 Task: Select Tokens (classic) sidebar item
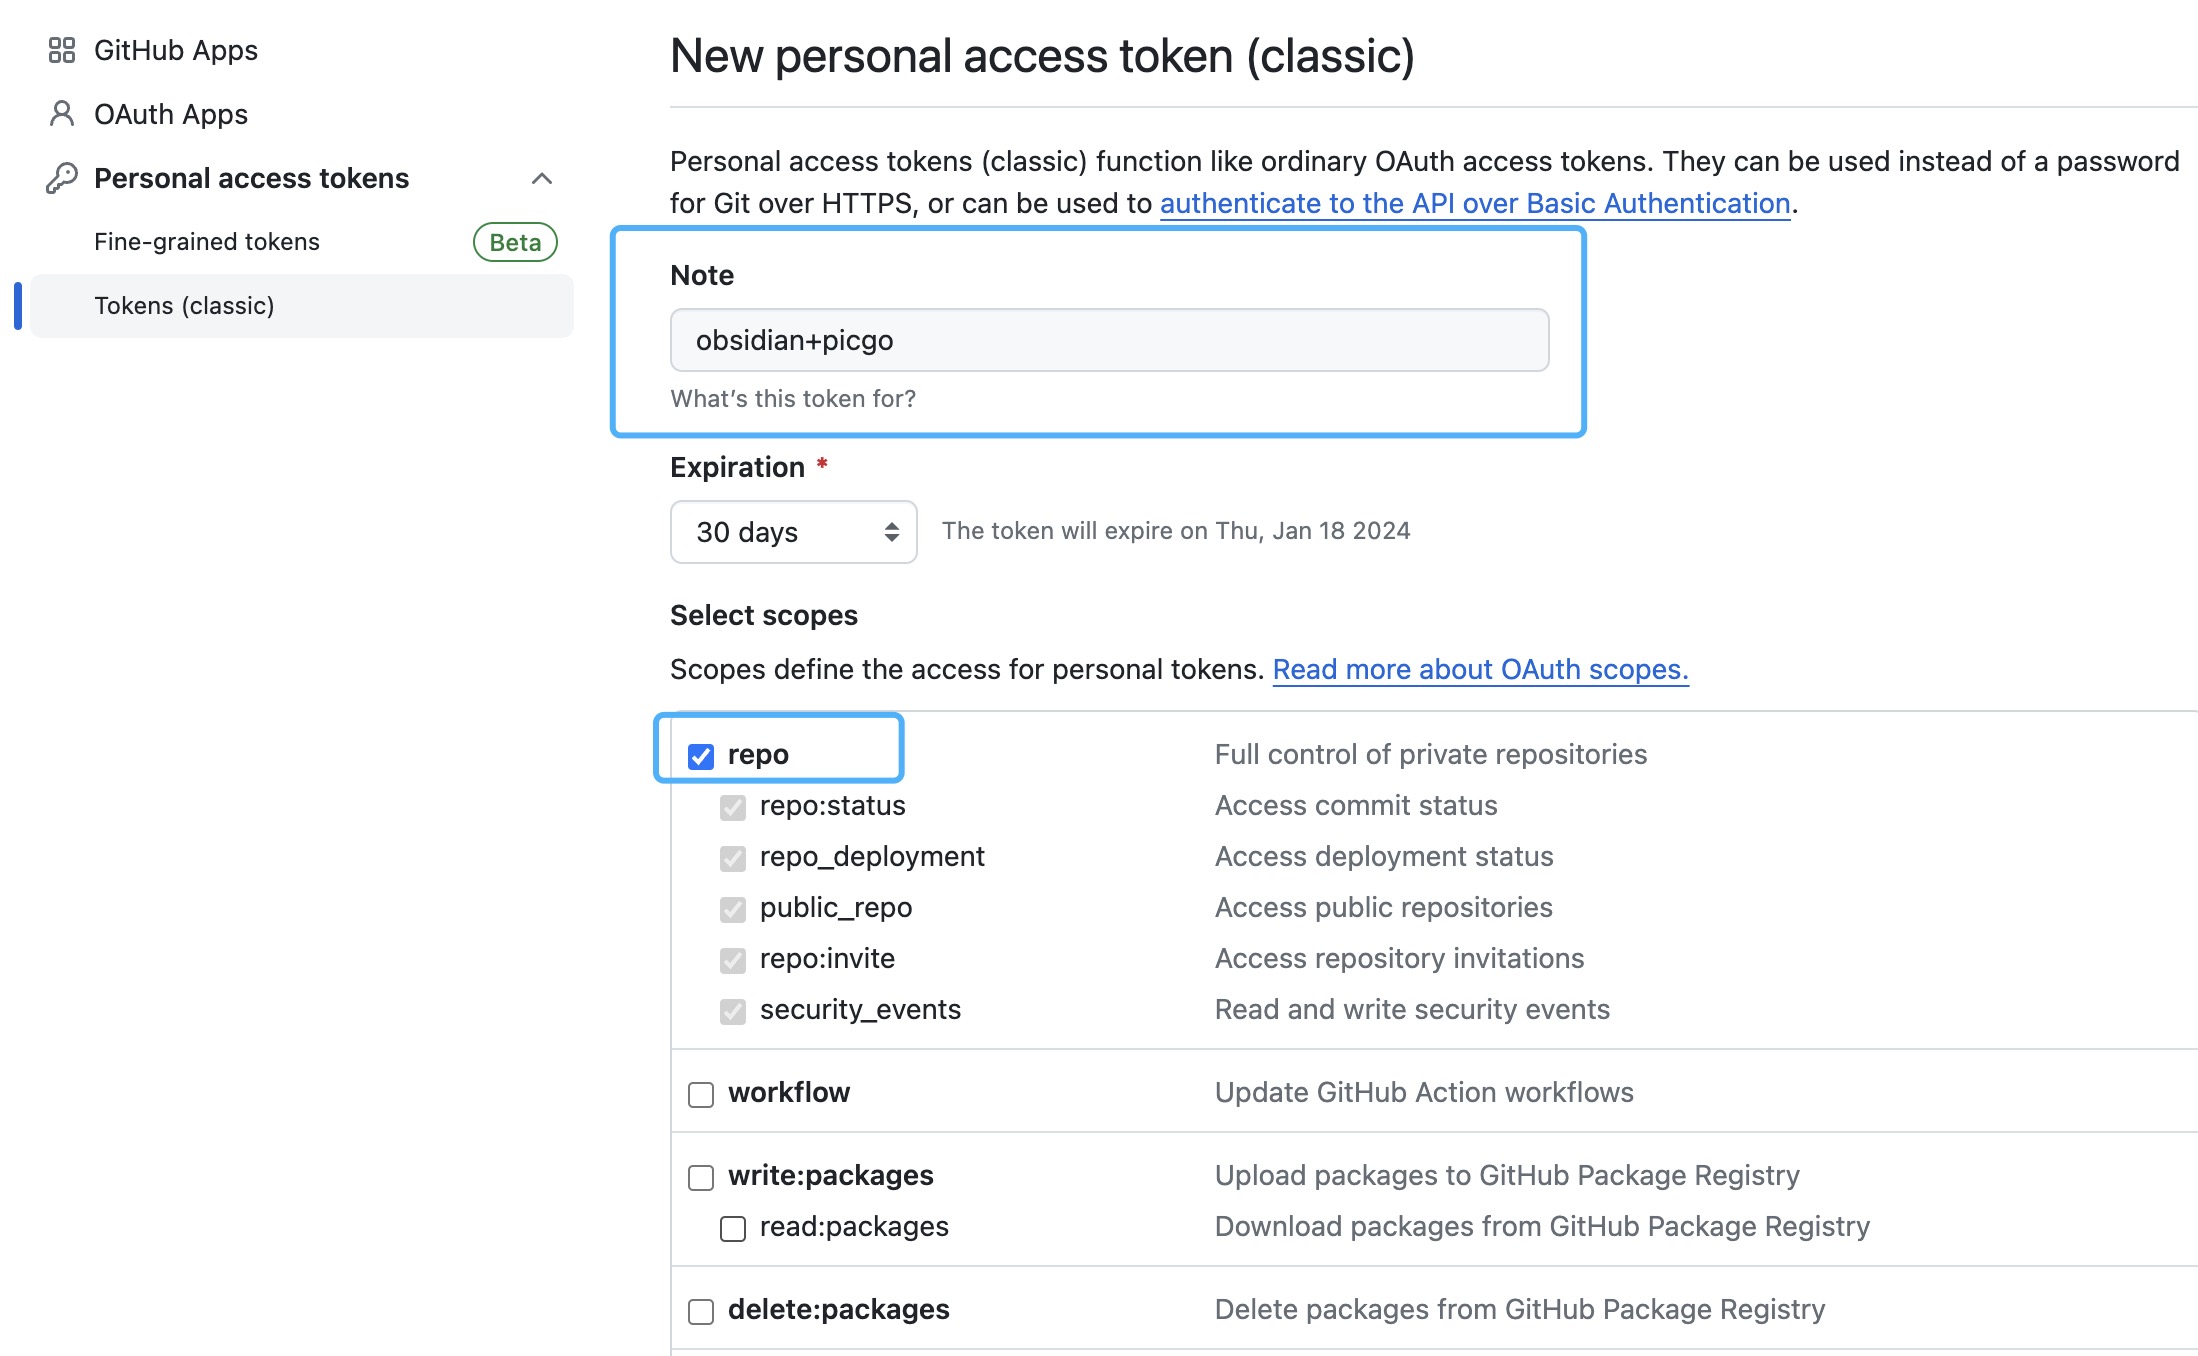[x=184, y=306]
